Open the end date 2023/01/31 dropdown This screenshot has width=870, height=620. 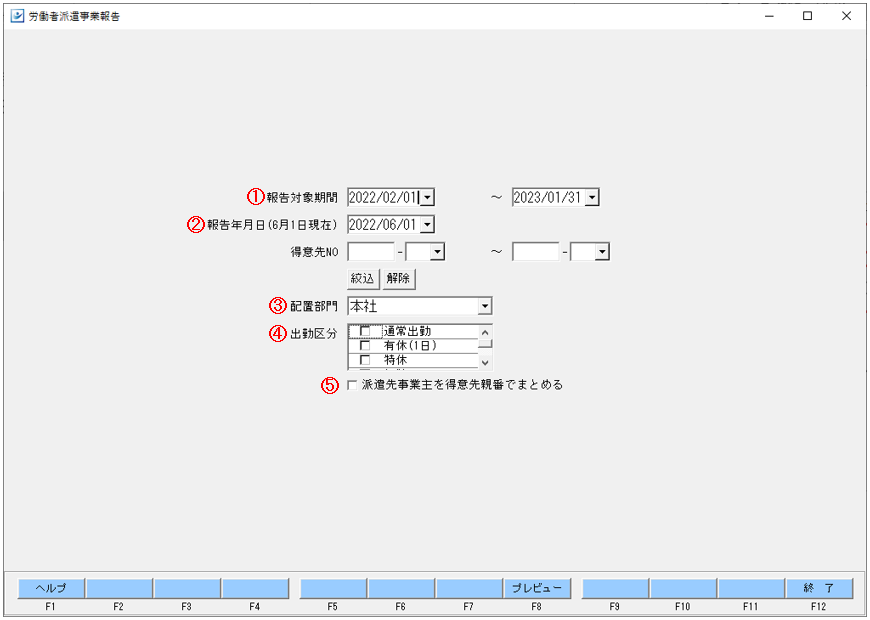tap(592, 198)
